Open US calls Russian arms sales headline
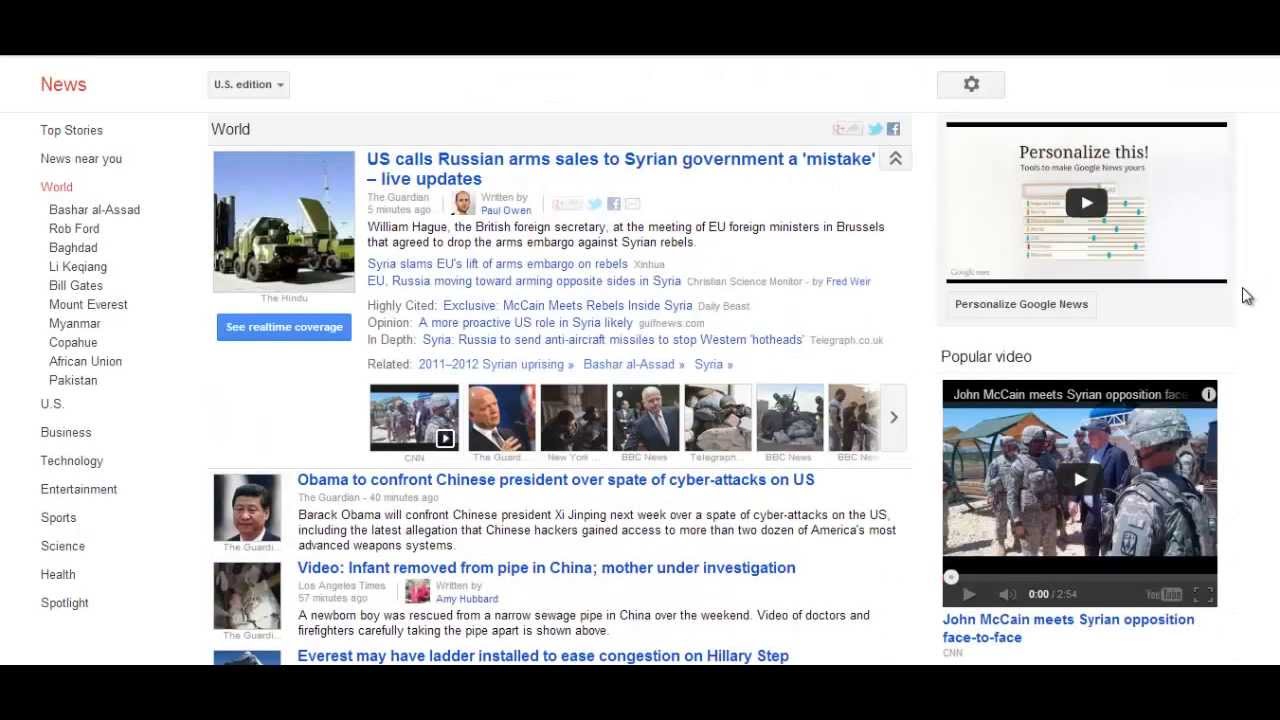 pyautogui.click(x=621, y=169)
